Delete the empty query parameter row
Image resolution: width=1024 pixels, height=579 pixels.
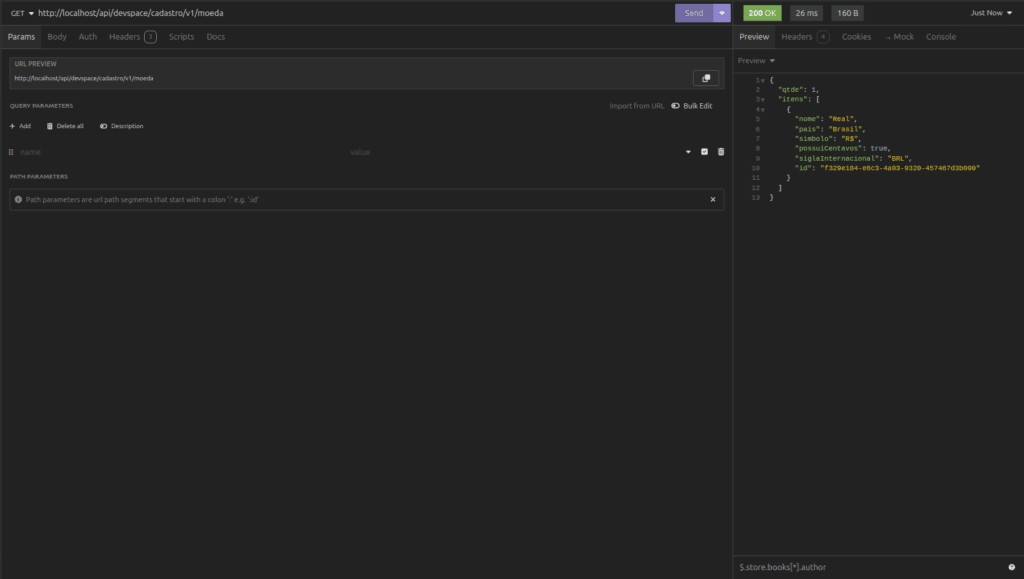[721, 151]
